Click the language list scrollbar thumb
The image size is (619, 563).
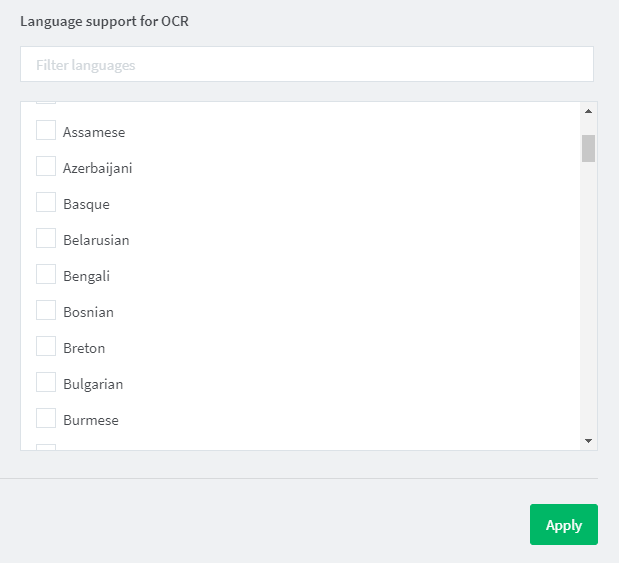tap(588, 148)
